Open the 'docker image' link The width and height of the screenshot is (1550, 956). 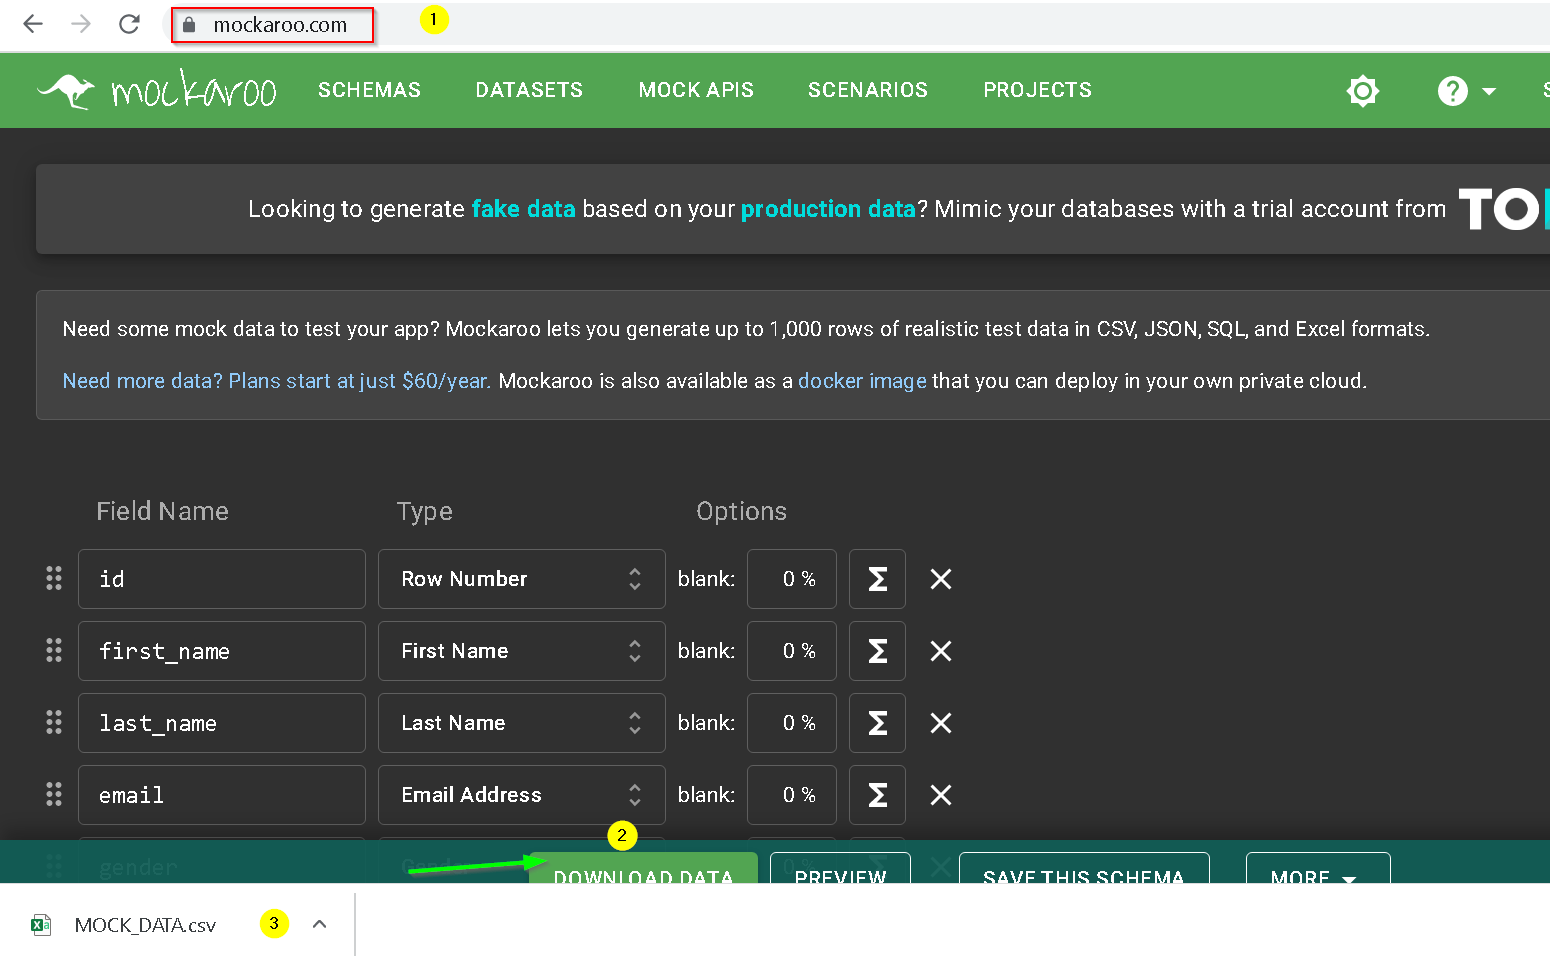click(862, 381)
